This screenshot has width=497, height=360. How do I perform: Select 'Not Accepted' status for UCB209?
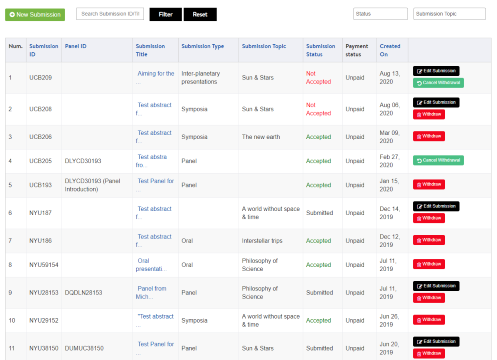(319, 78)
